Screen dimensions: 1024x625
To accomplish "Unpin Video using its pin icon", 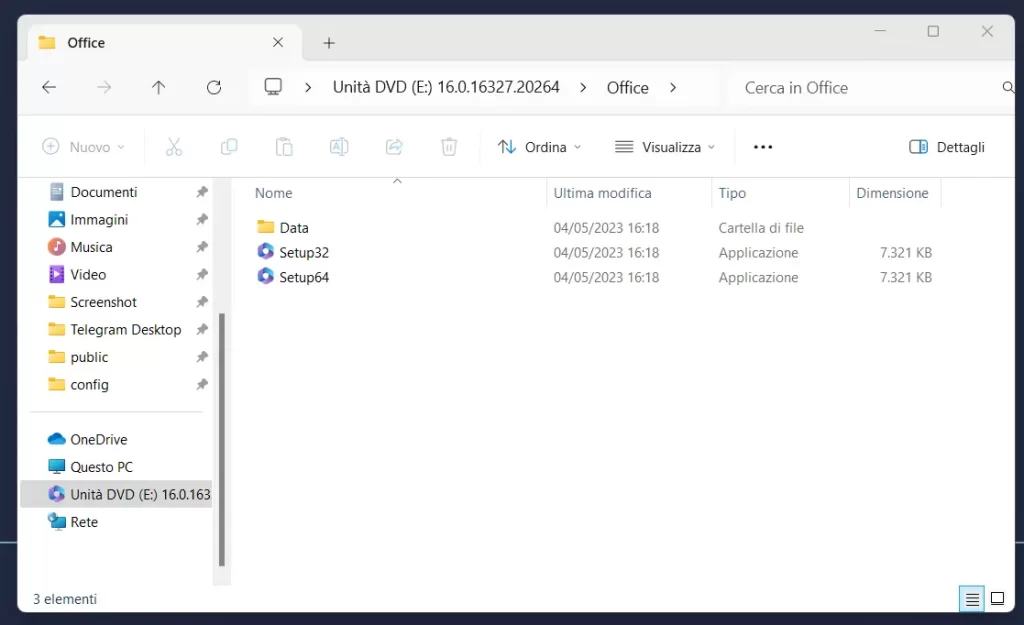I will pos(202,274).
